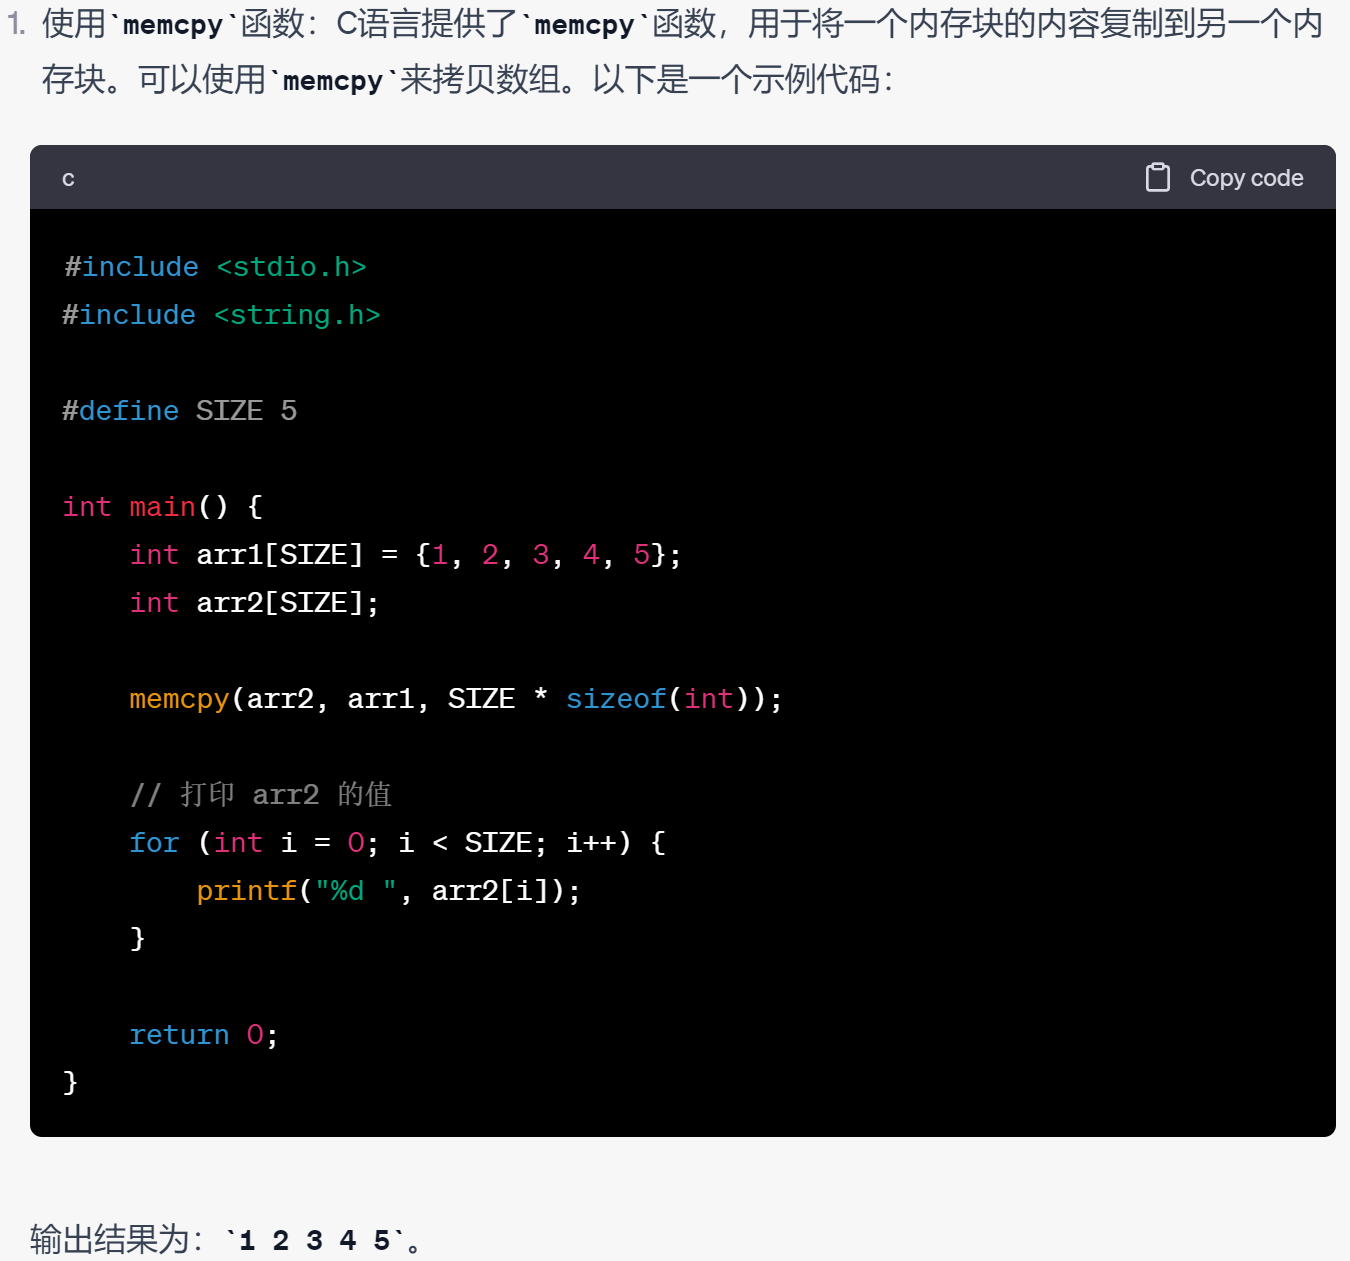Click the 'return 0;' line

204,1035
